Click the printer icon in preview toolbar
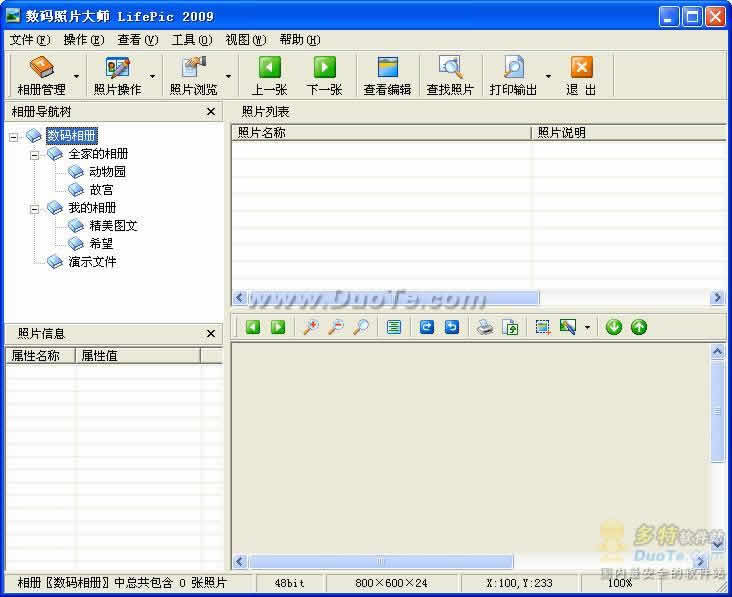732x597 pixels. point(485,327)
